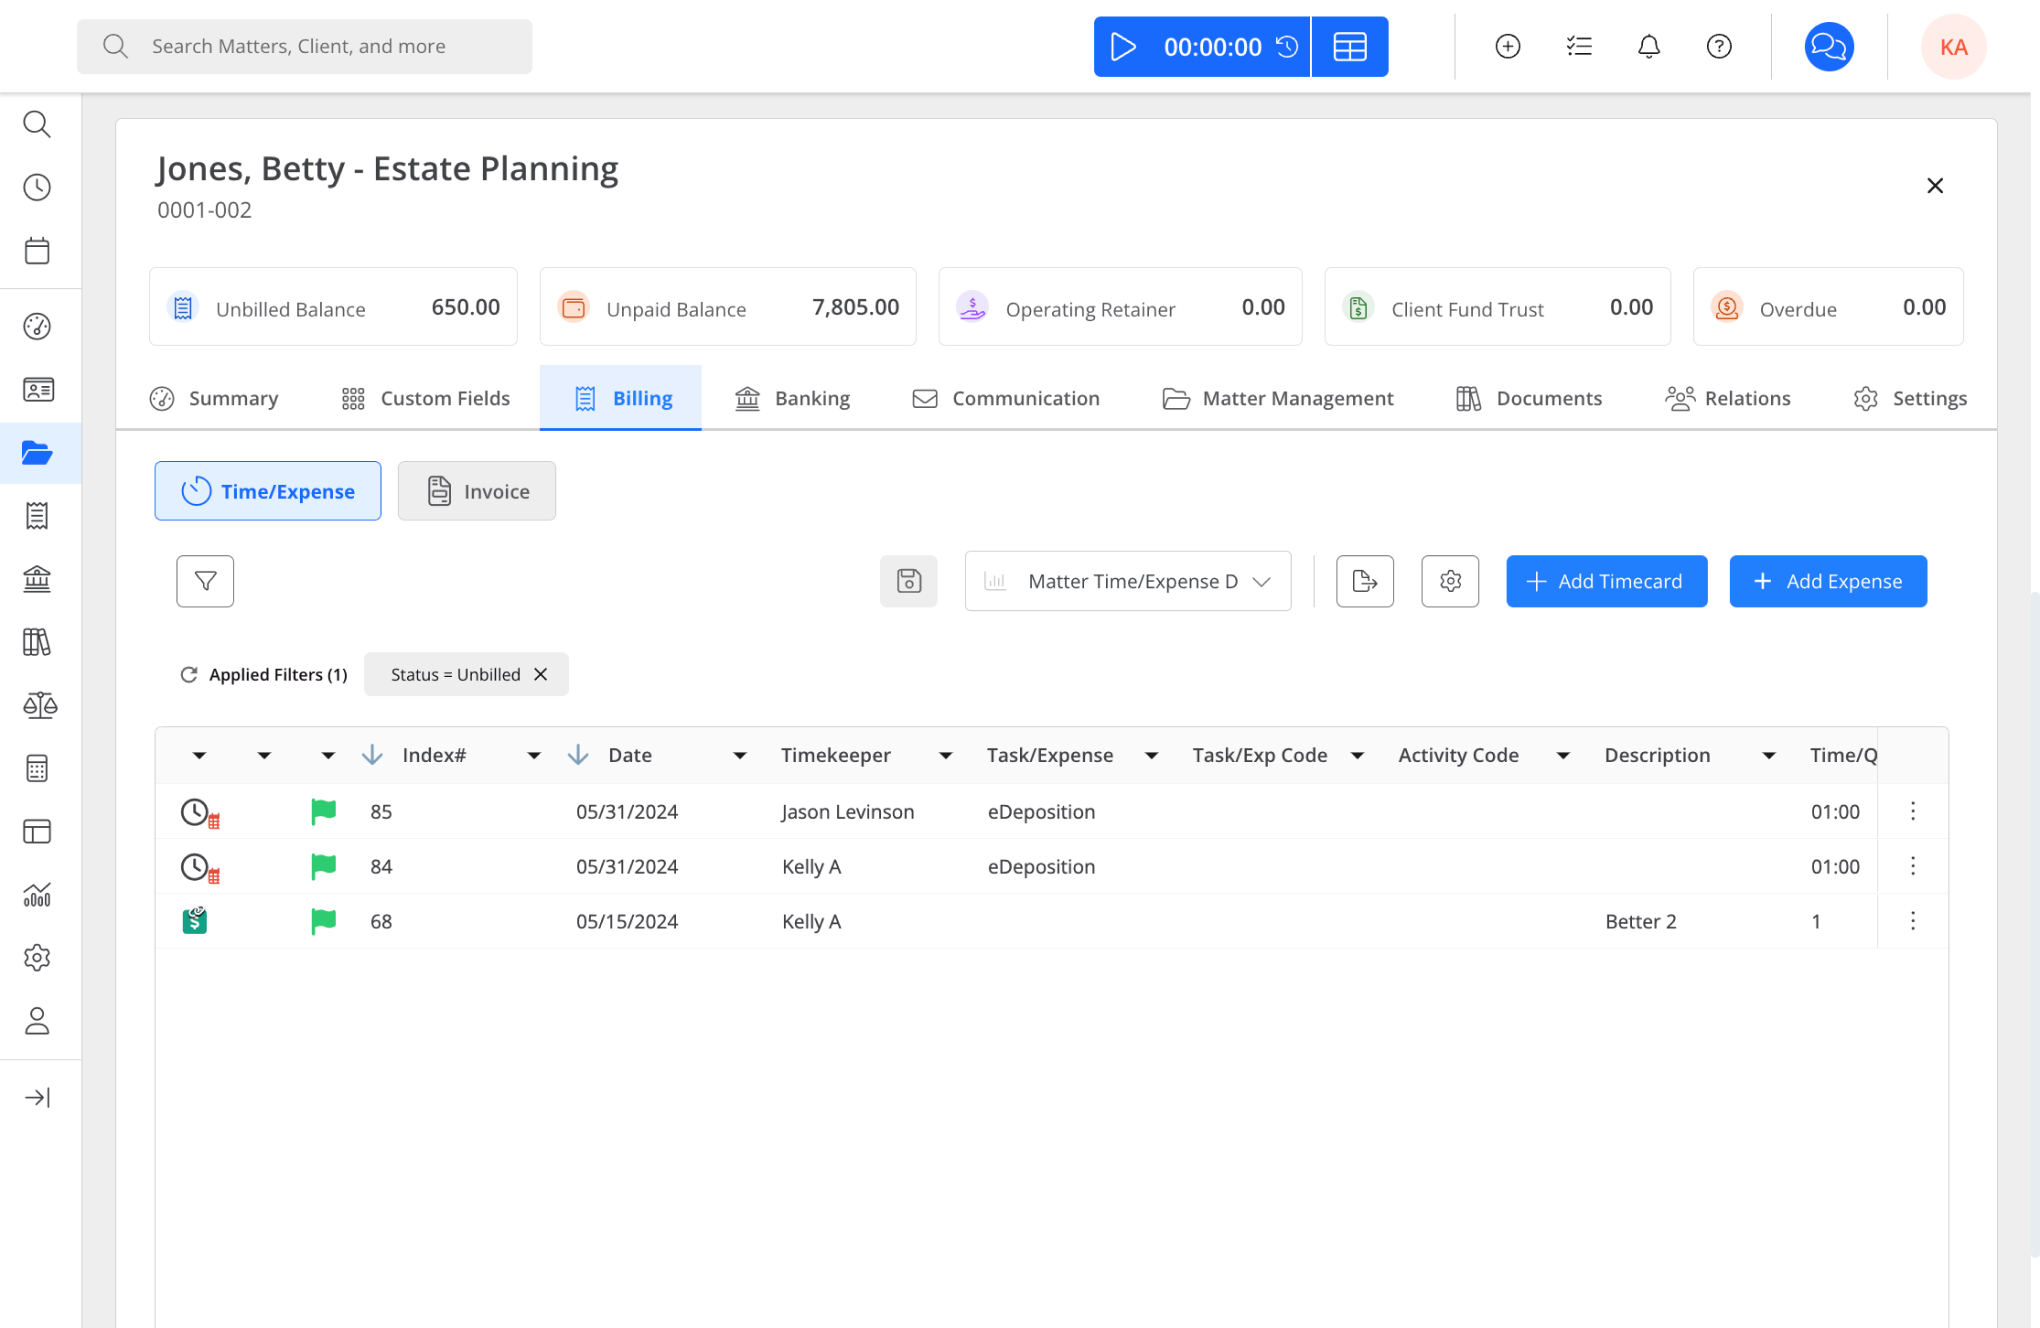This screenshot has width=2040, height=1328.
Task: Switch to the Banking tab
Action: click(793, 398)
